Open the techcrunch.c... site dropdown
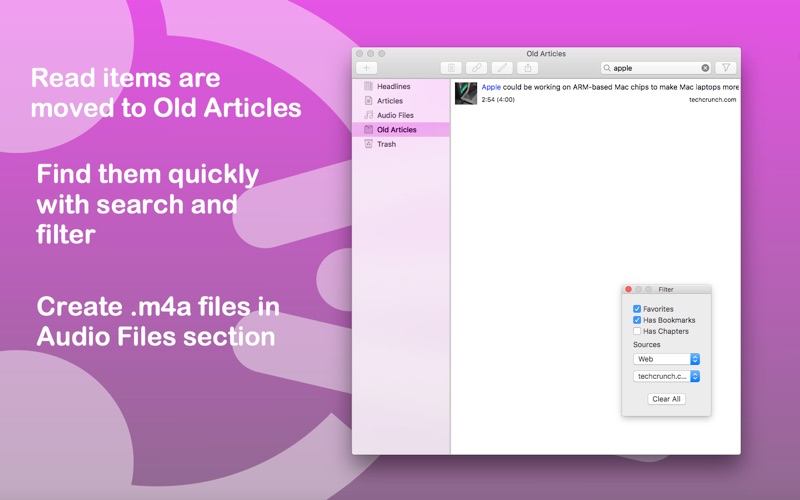 point(666,376)
